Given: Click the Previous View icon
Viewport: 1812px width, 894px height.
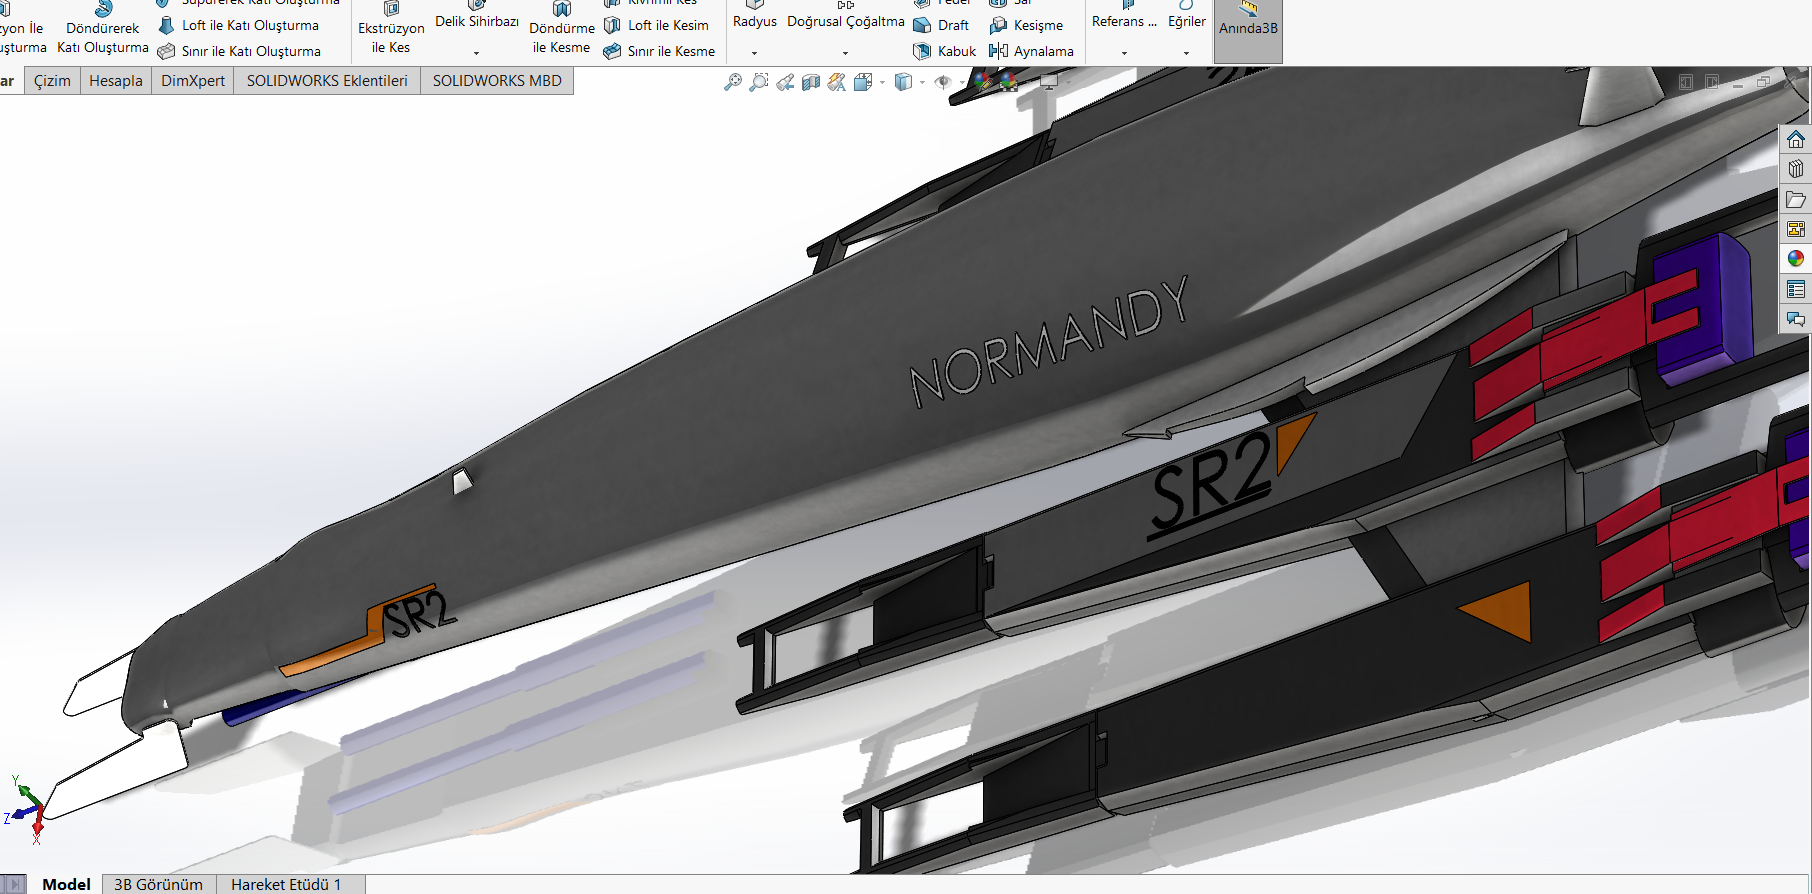Looking at the screenshot, I should pos(785,82).
